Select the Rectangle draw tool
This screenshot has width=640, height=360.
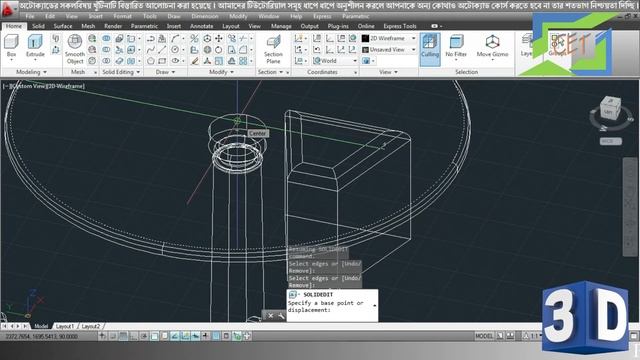(x=162, y=61)
